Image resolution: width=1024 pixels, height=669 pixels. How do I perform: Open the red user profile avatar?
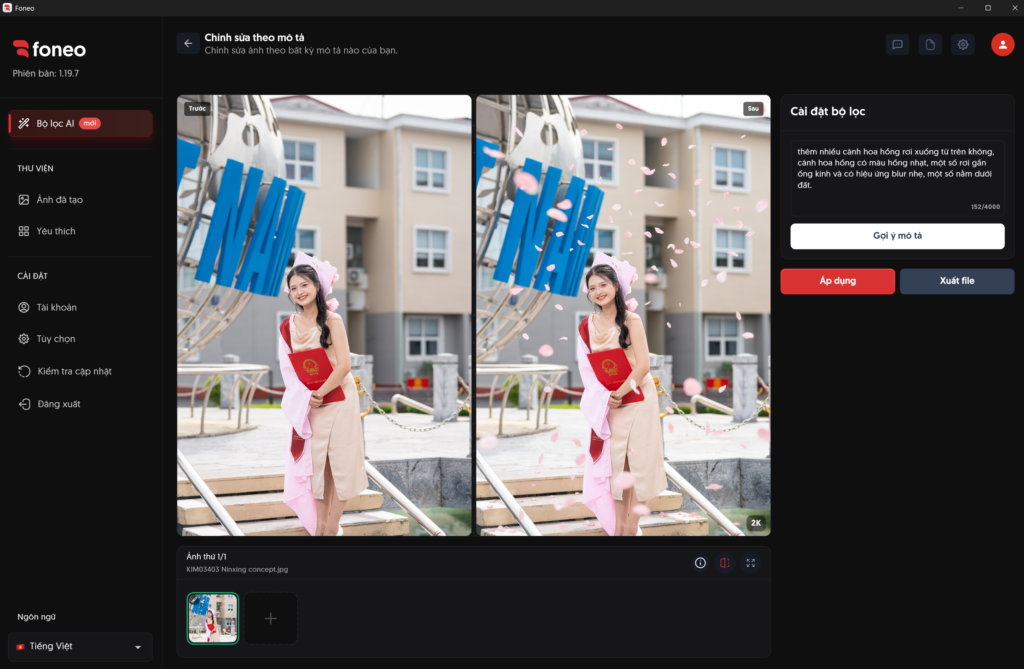[1002, 44]
